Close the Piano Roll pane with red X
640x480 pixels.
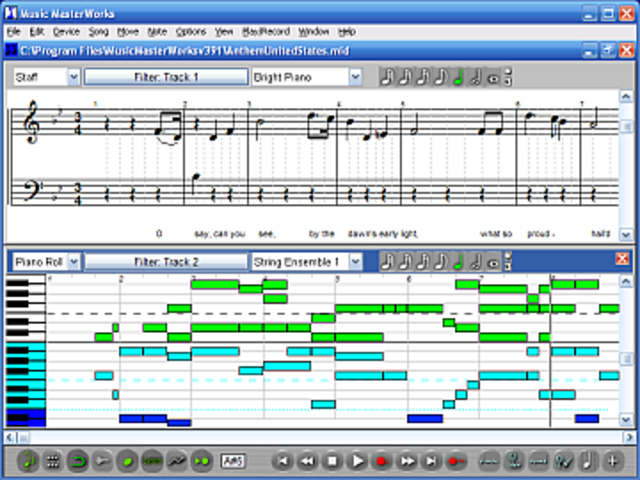pyautogui.click(x=622, y=258)
